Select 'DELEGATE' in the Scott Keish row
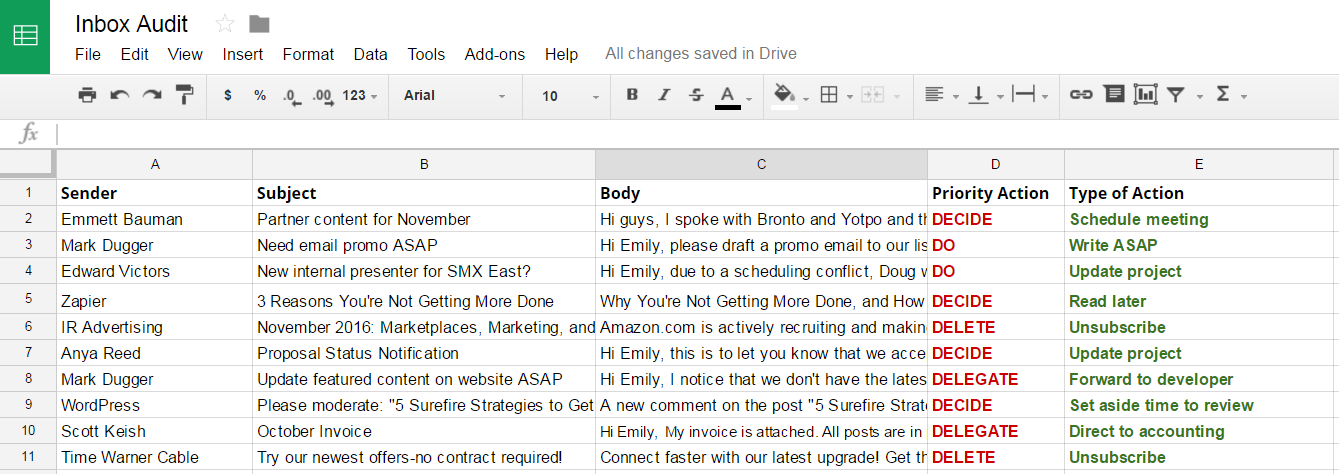1339x474 pixels. tap(996, 431)
